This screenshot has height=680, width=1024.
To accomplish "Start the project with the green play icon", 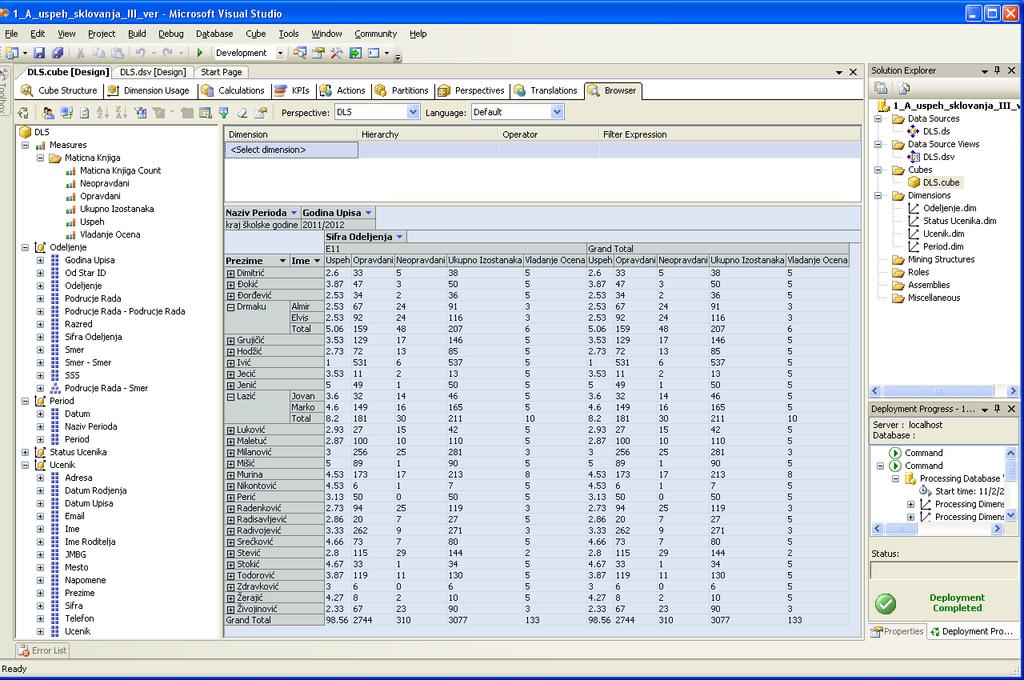I will tap(200, 53).
